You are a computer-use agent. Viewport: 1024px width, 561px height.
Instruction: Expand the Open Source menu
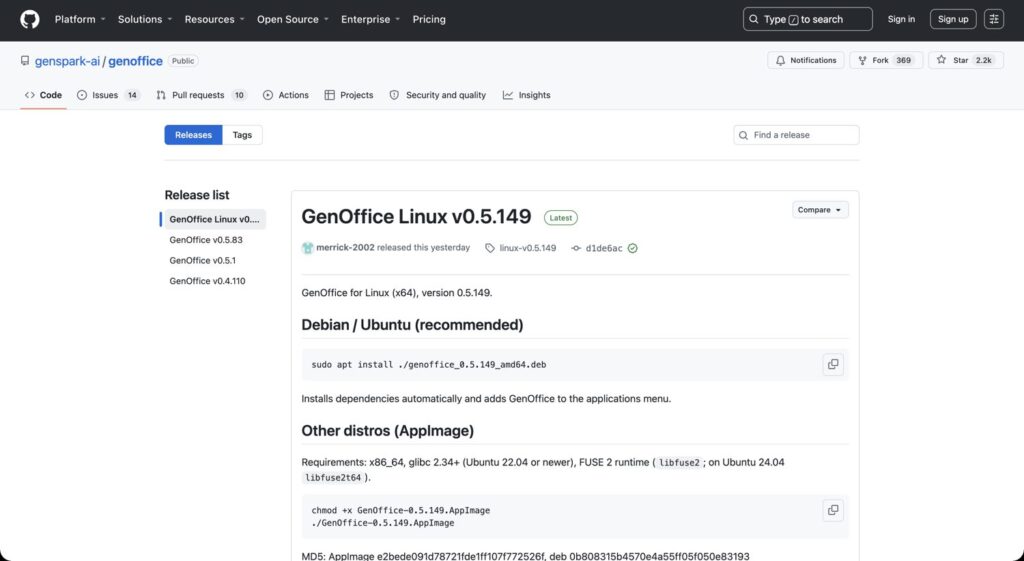[293, 20]
